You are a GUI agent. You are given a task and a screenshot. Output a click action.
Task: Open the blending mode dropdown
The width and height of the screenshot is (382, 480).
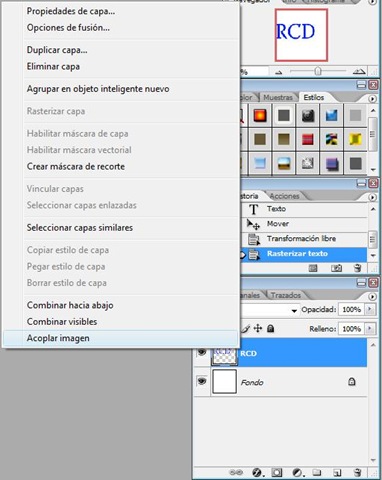(x=294, y=311)
